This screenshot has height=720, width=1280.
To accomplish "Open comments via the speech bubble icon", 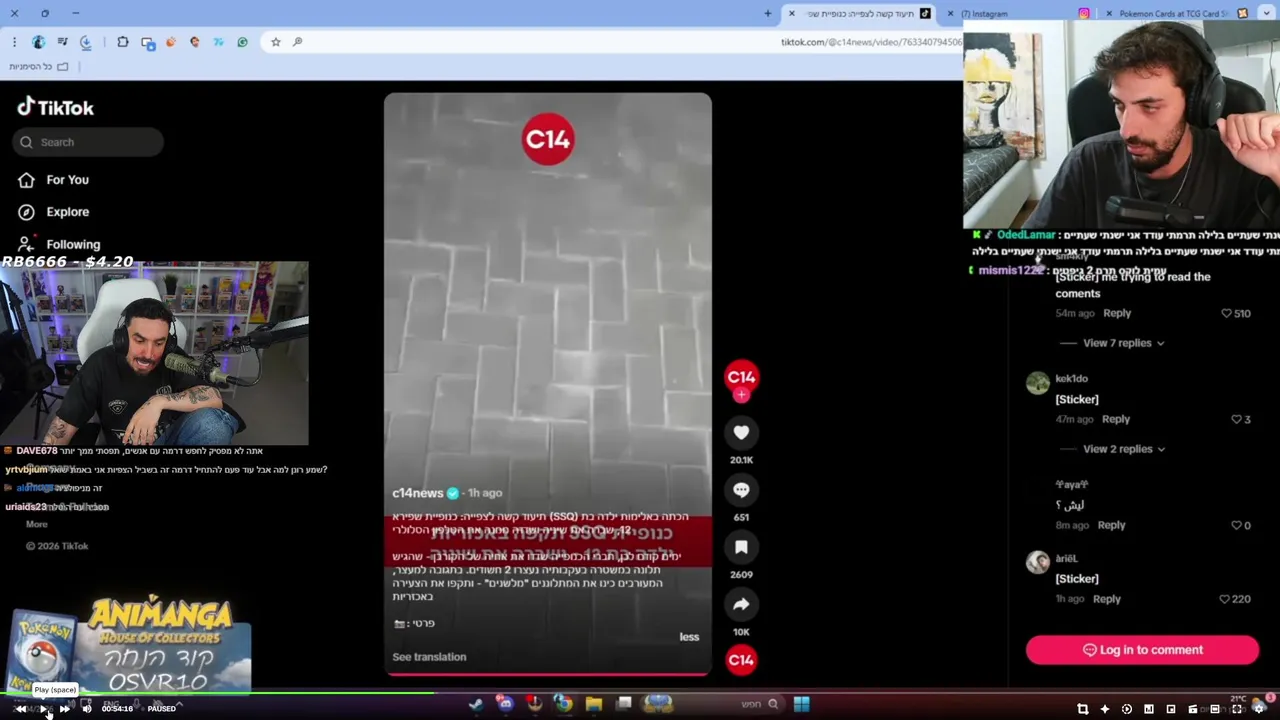I will [741, 490].
